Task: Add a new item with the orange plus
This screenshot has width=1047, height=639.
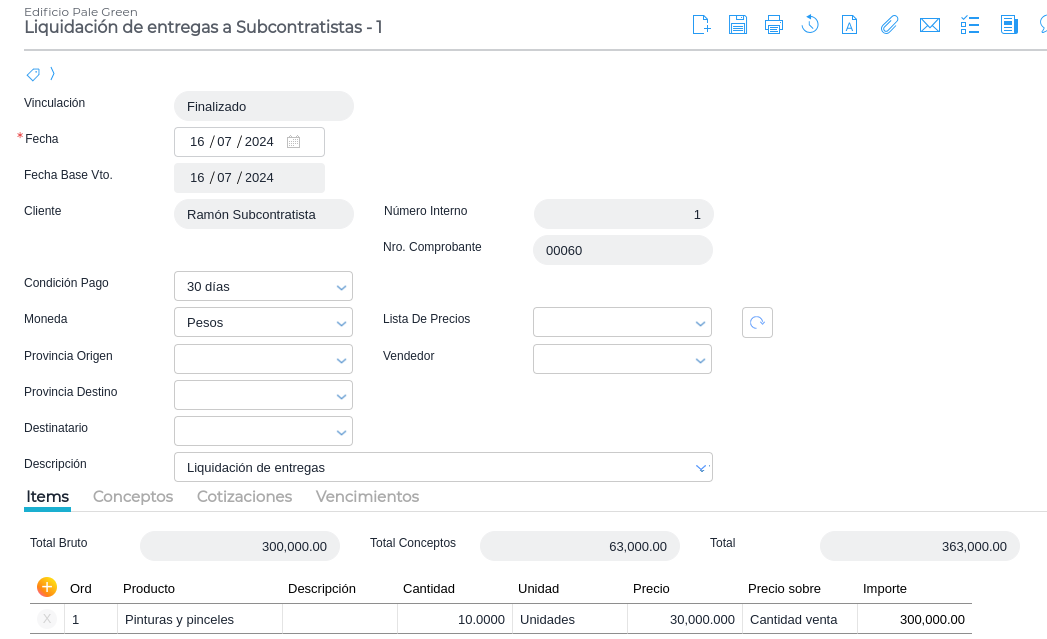Action: pos(46,587)
